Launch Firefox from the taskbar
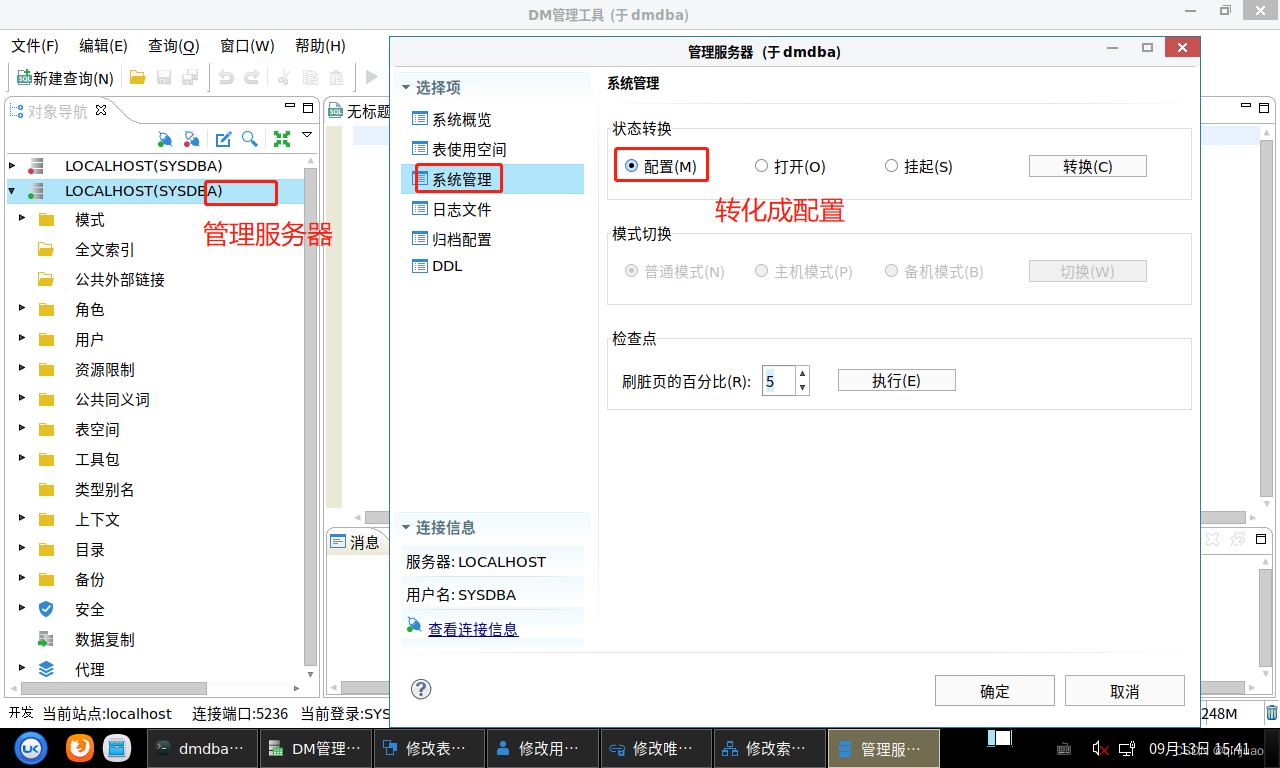 [x=80, y=747]
